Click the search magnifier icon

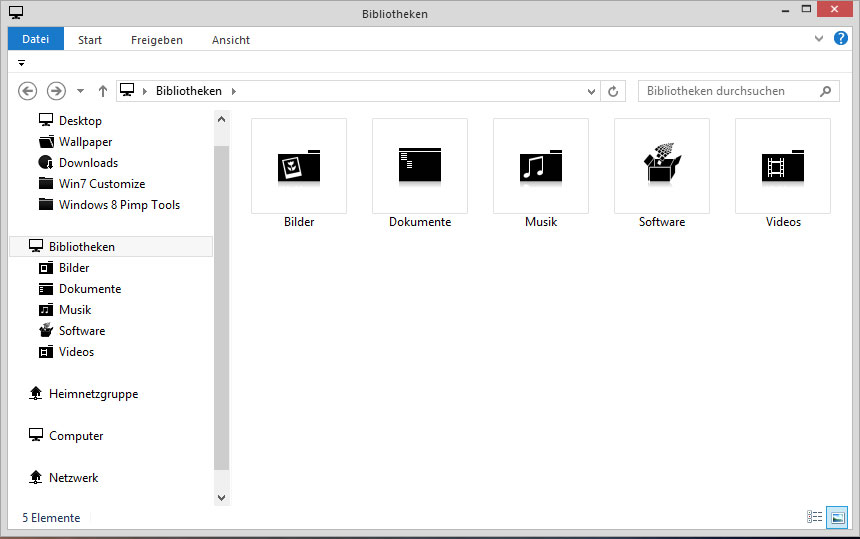pos(825,91)
